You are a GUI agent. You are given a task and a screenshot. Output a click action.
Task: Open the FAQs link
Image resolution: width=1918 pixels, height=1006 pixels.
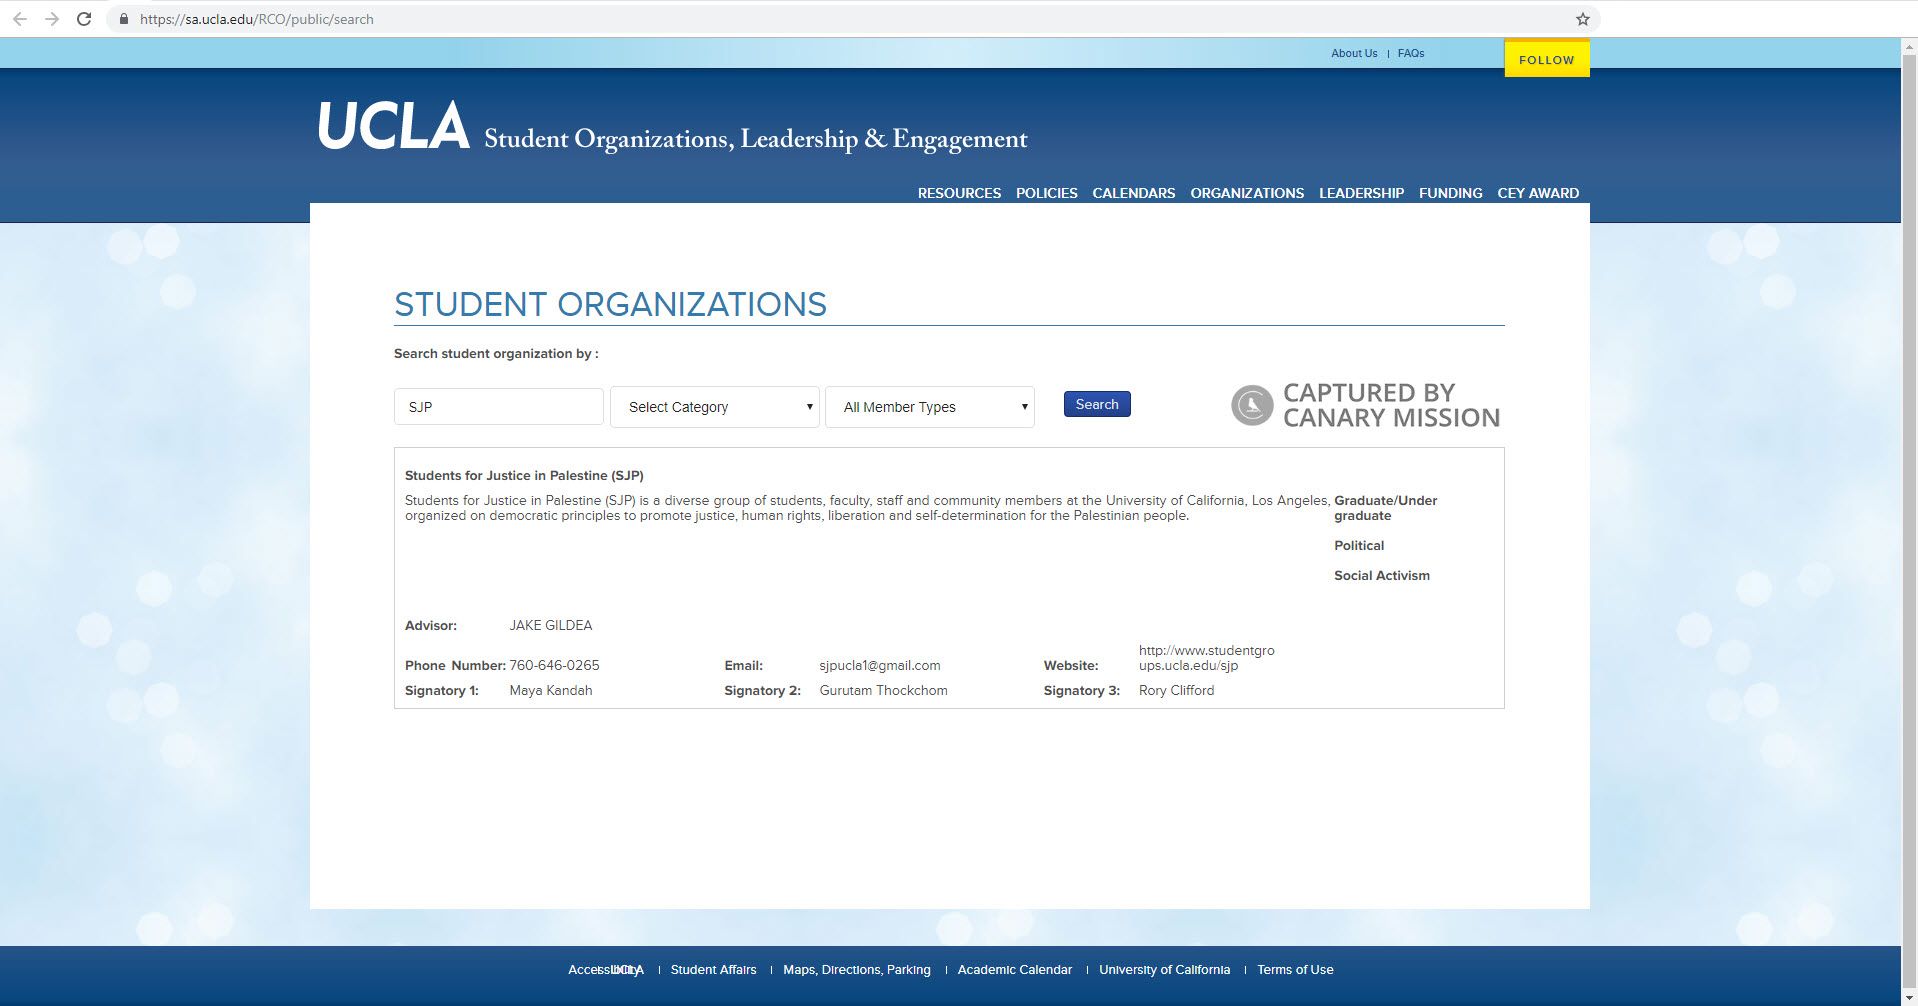(x=1410, y=53)
